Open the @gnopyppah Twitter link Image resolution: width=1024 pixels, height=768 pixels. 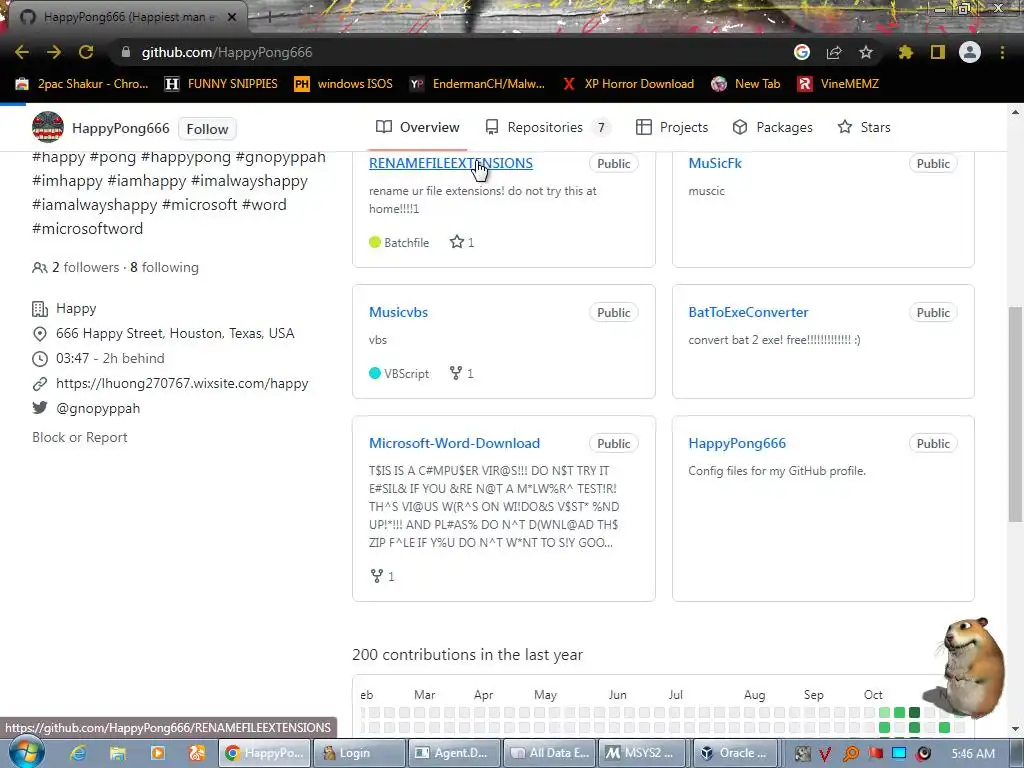point(98,408)
